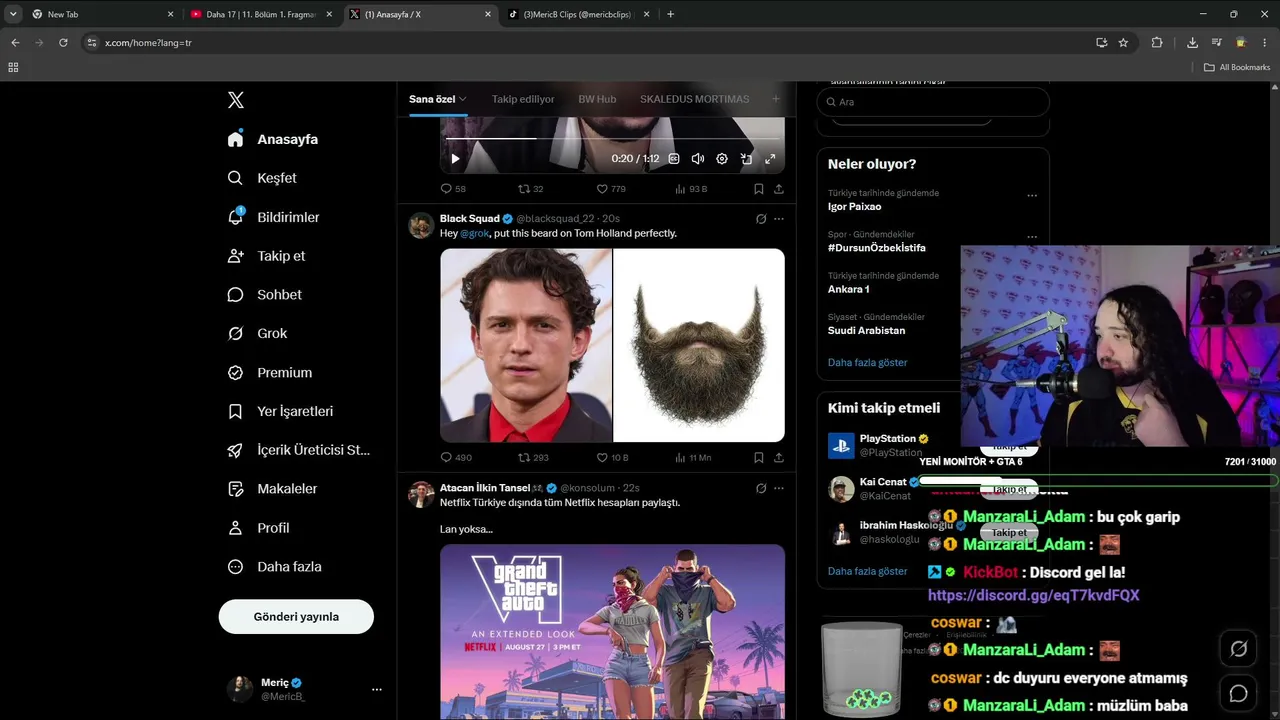Open video player settings gear
1280x720 pixels.
tap(722, 159)
